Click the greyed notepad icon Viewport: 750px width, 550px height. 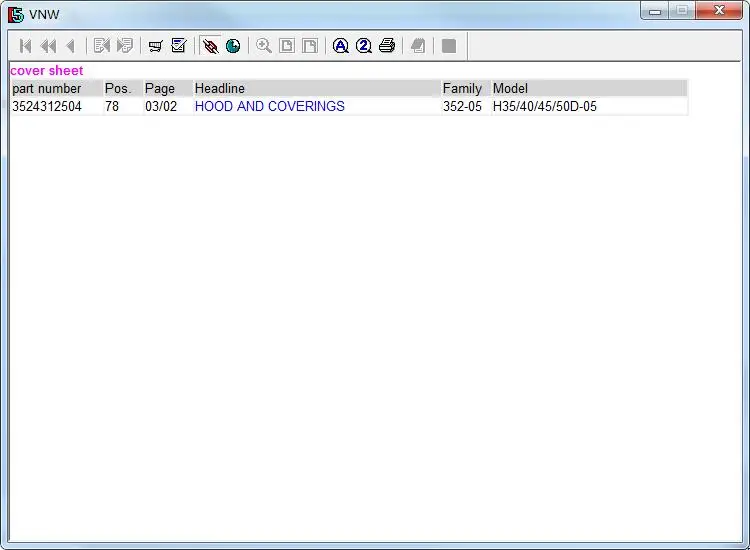tap(418, 46)
